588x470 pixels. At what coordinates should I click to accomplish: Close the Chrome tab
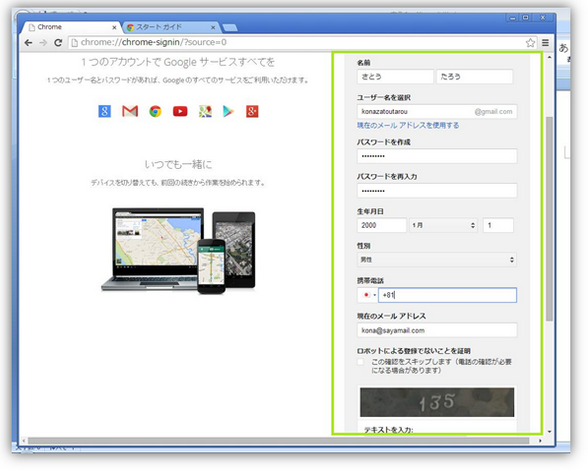(114, 27)
